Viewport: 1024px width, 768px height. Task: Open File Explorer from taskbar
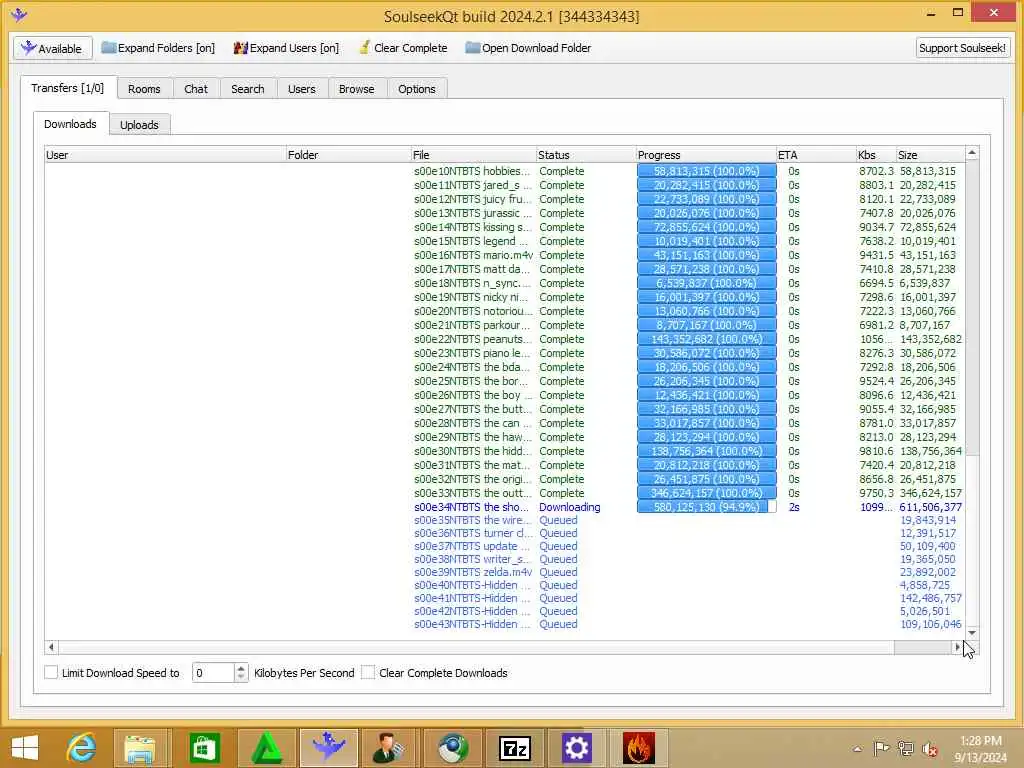coord(140,748)
